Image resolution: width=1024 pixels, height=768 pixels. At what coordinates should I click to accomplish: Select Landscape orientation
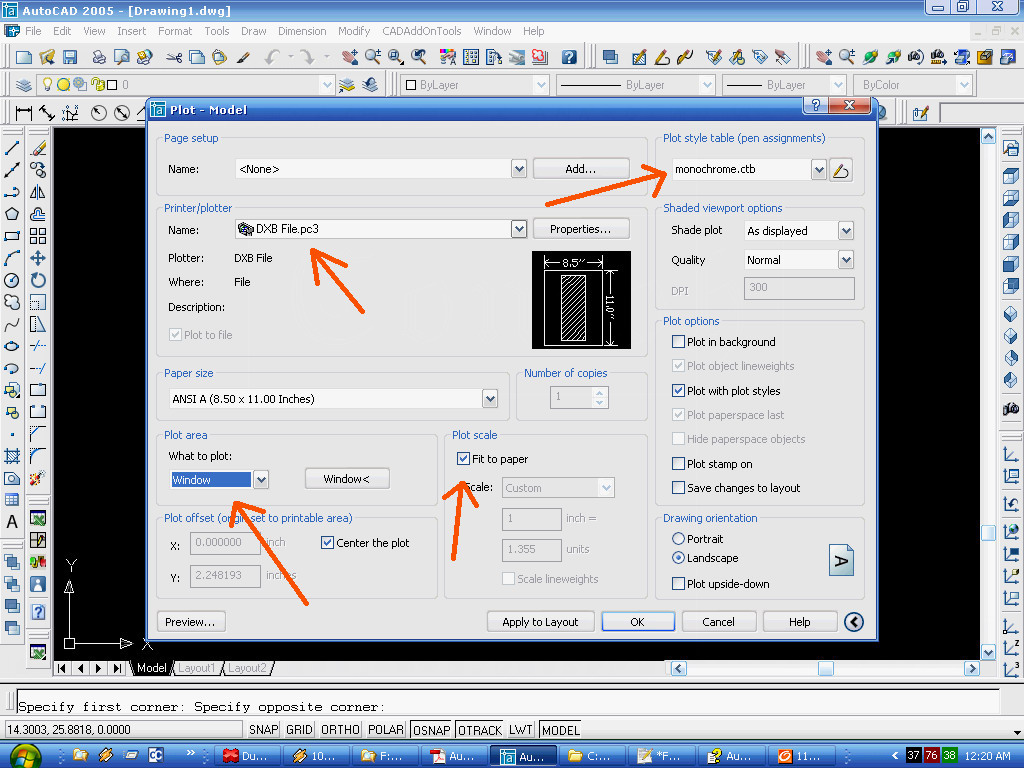pos(679,558)
